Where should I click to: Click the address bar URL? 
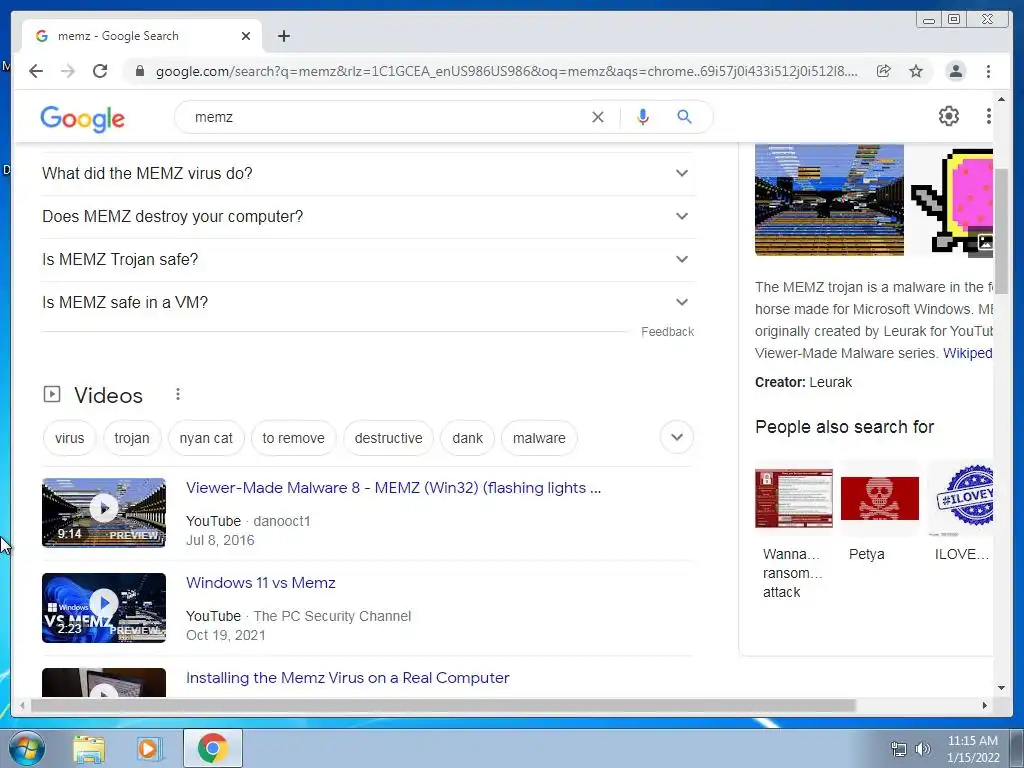click(x=506, y=71)
